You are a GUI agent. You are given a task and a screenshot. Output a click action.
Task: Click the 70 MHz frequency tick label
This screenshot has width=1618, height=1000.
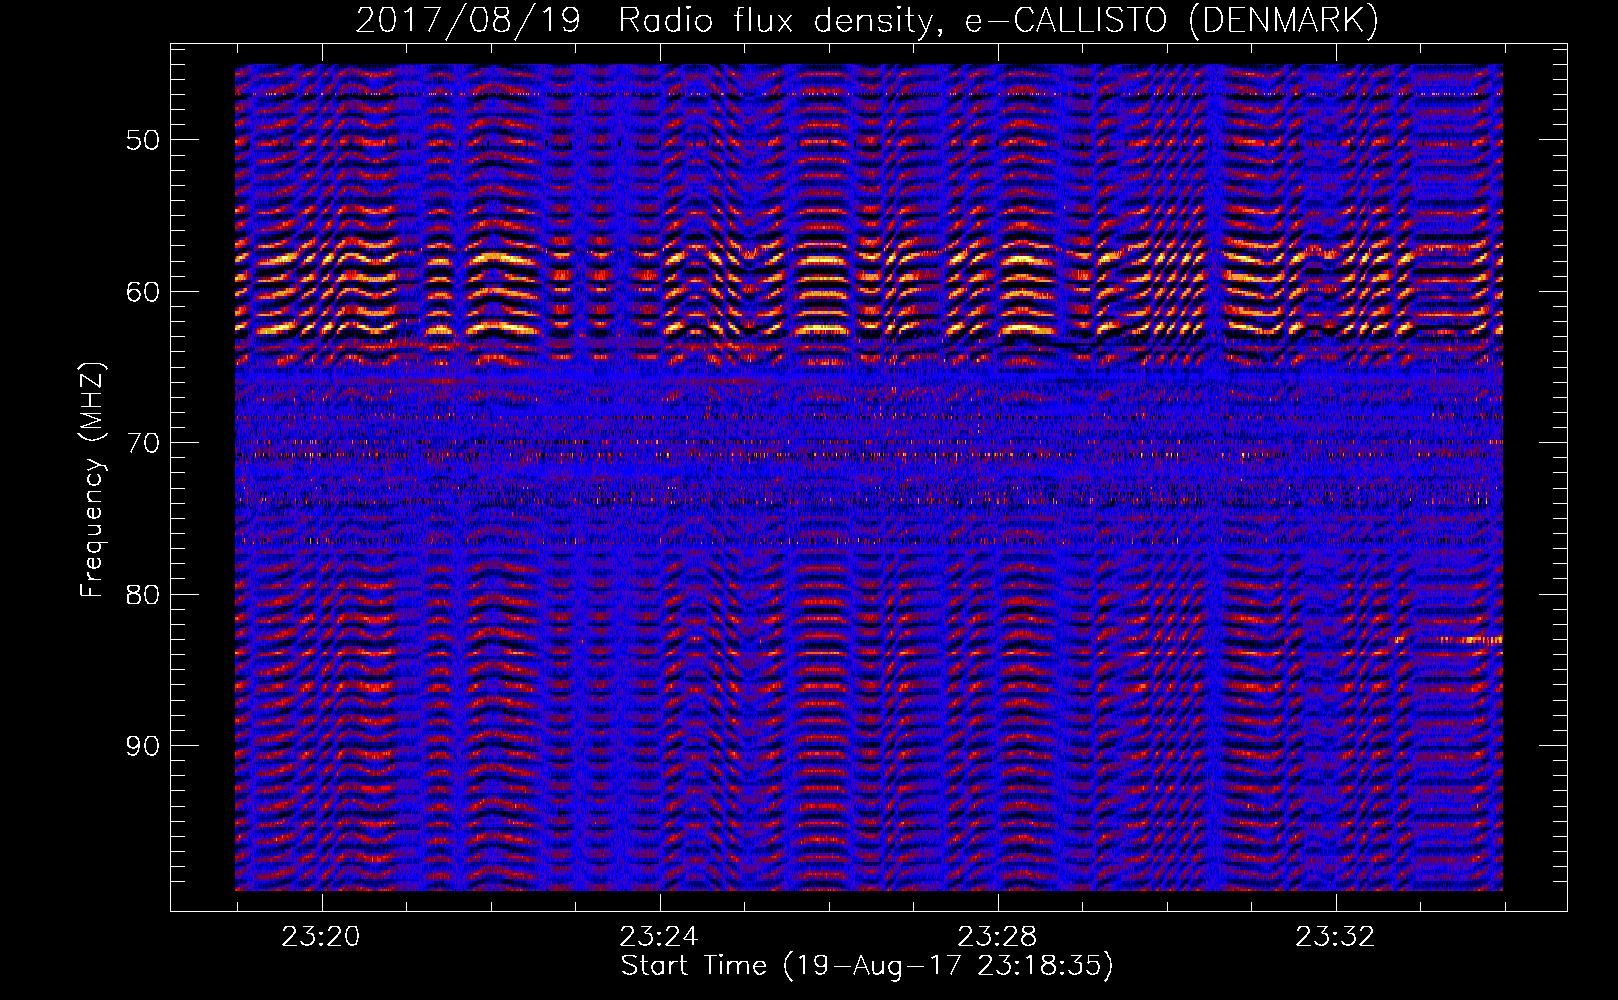[x=142, y=443]
